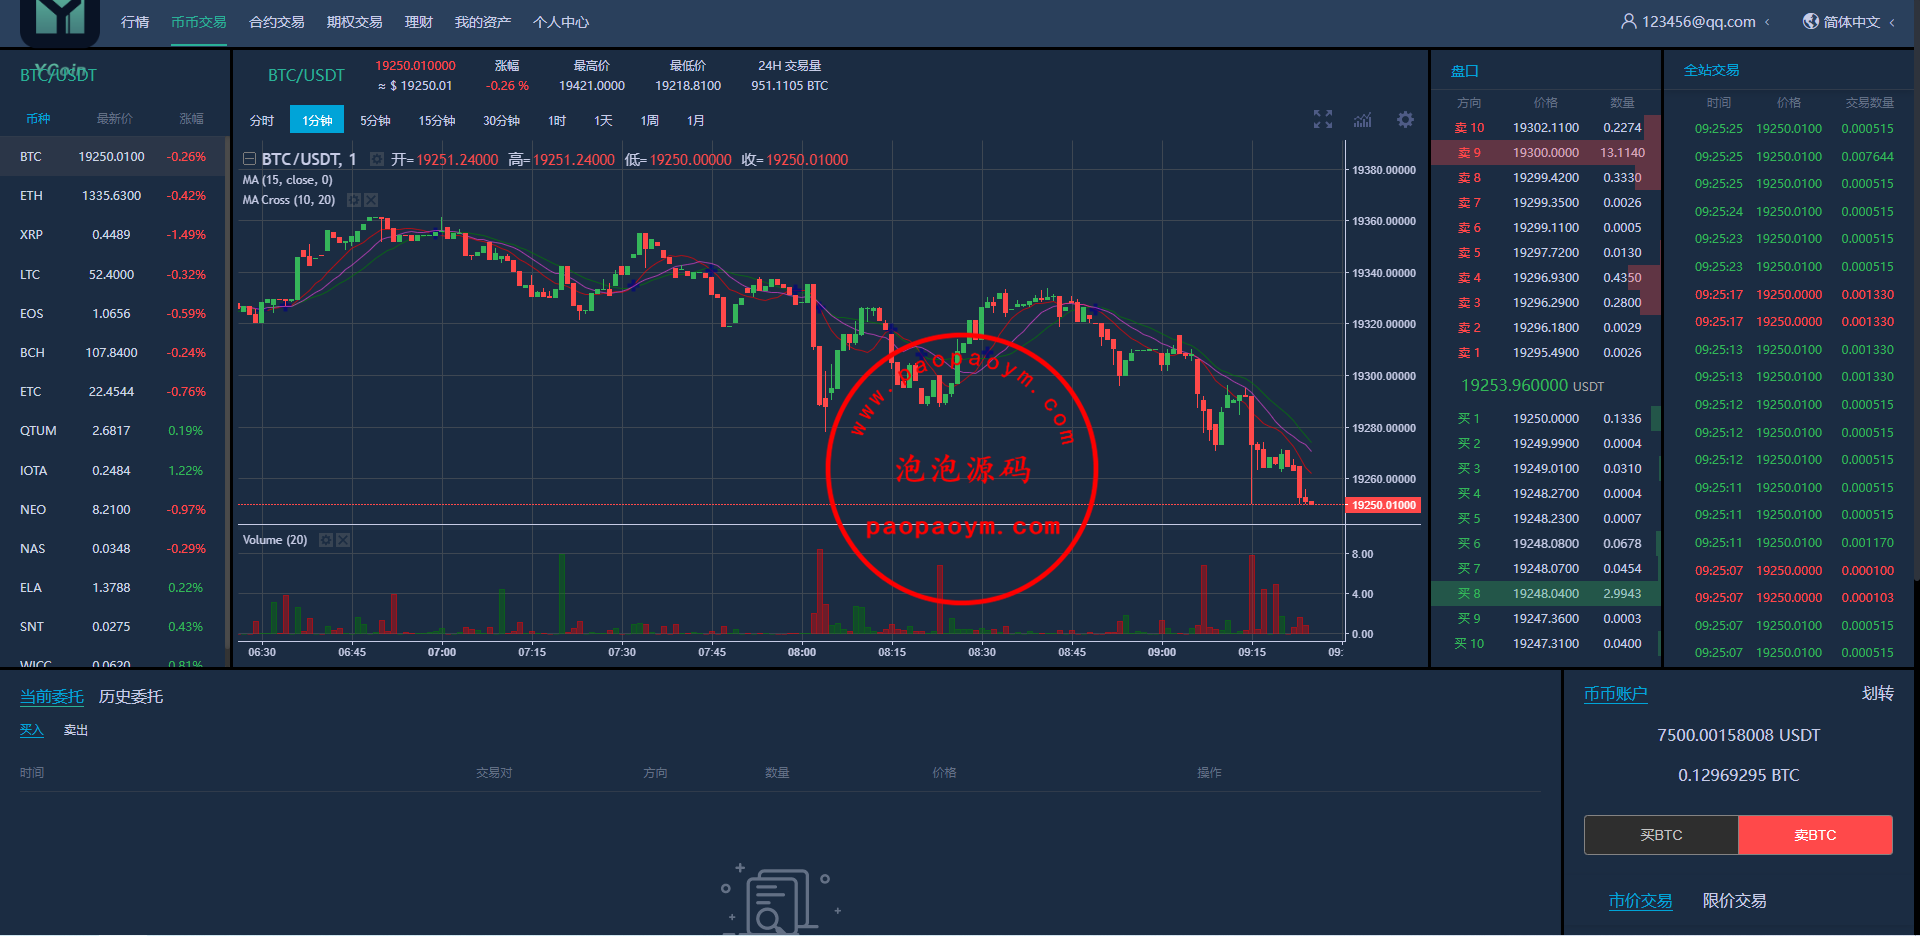Select the 1分钟 chart interval
This screenshot has width=1920, height=936.
(x=317, y=120)
